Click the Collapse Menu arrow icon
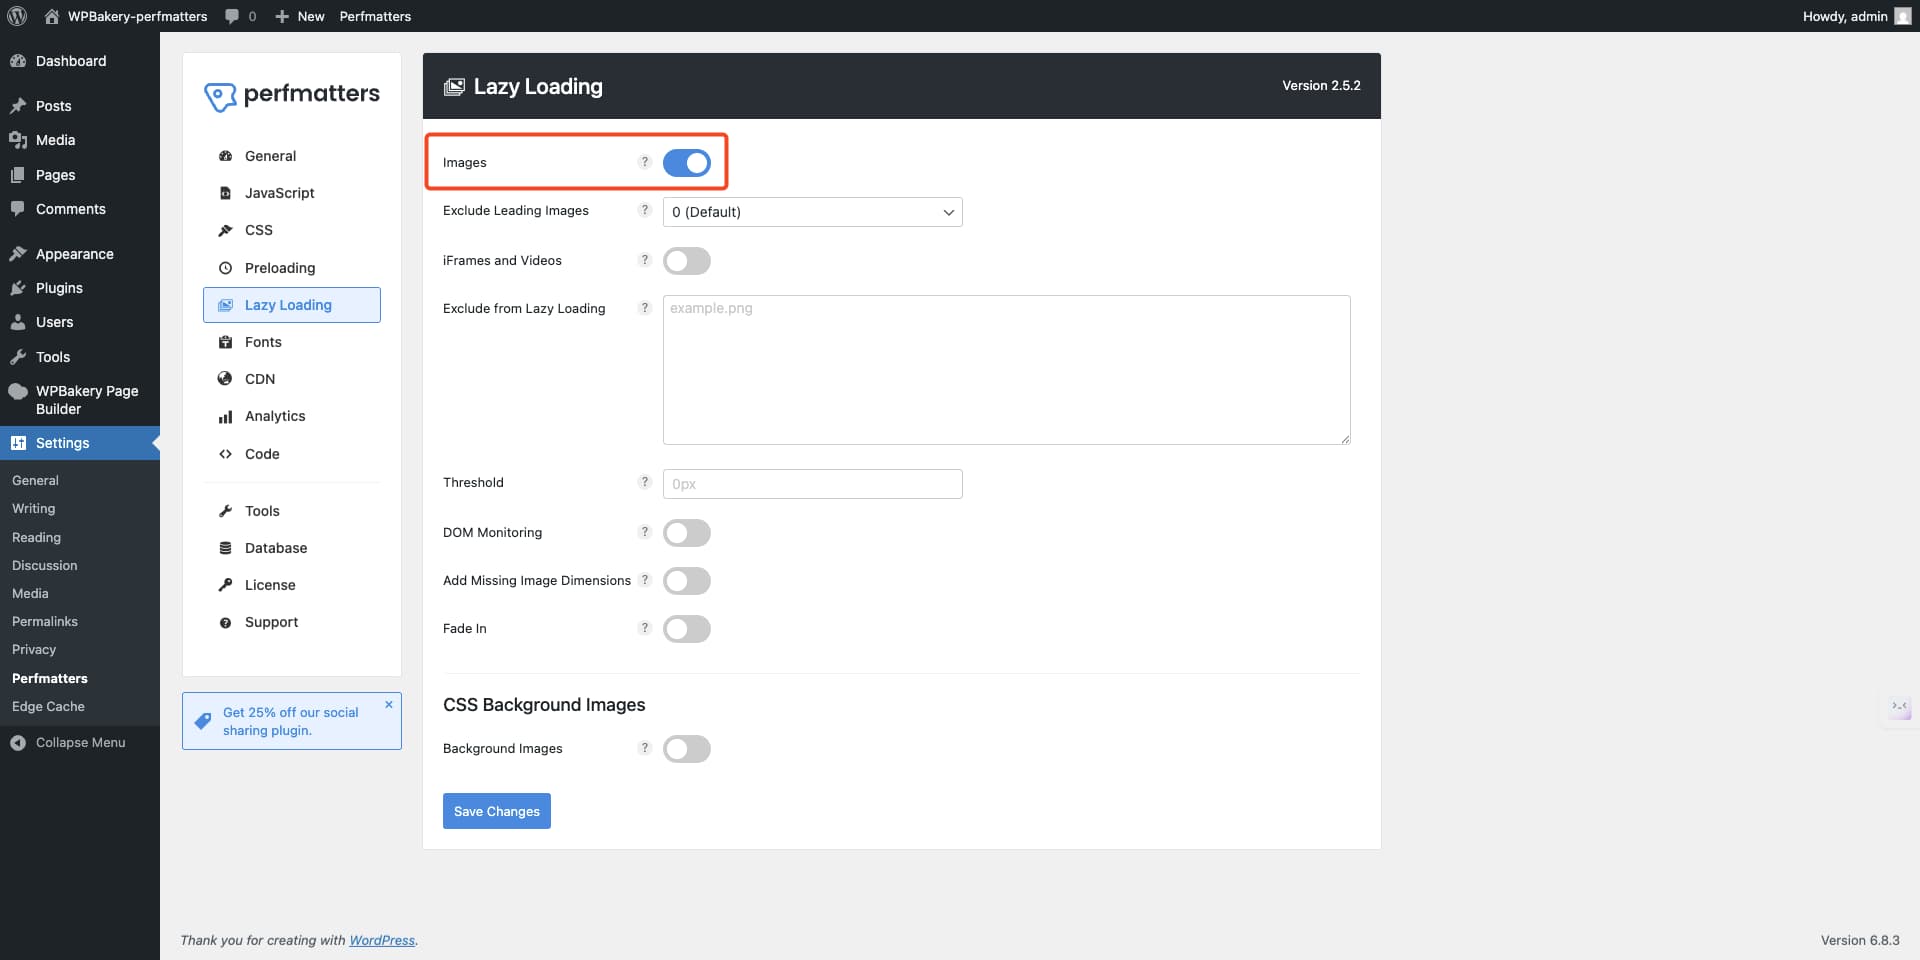This screenshot has height=960, width=1920. coord(18,742)
